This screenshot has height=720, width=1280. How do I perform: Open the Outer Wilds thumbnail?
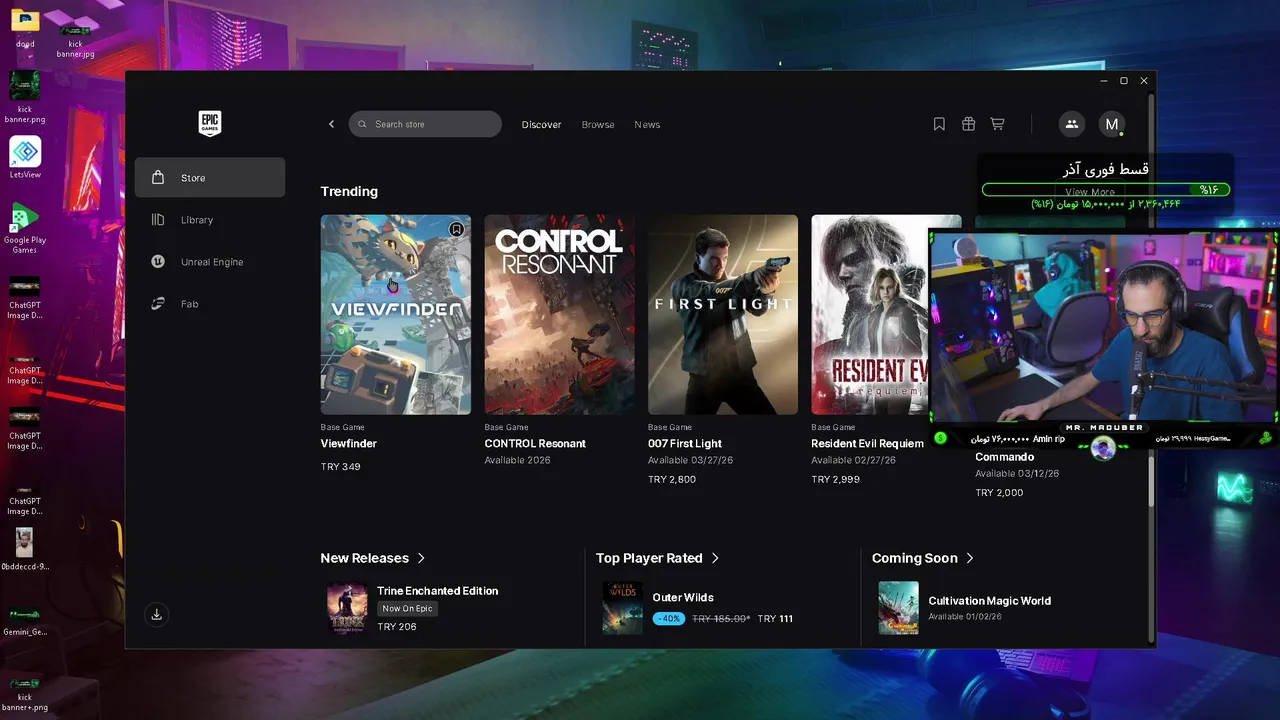[x=622, y=608]
